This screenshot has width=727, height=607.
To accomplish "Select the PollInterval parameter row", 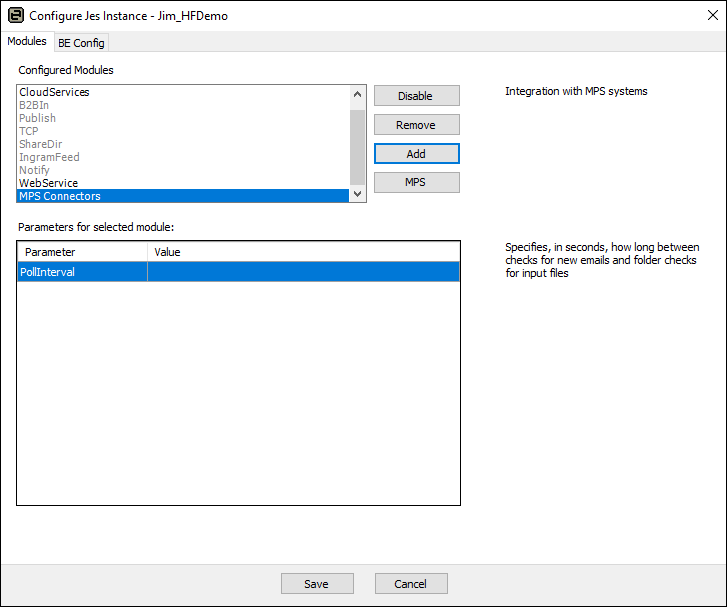I will 238,272.
